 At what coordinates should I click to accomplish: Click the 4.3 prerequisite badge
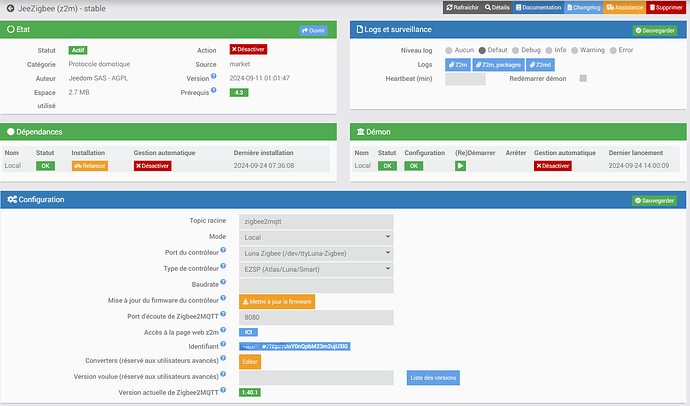coord(239,92)
